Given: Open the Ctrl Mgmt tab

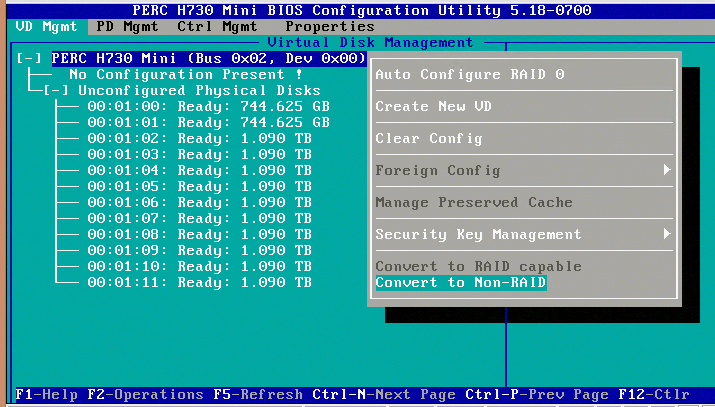Looking at the screenshot, I should click(x=217, y=27).
